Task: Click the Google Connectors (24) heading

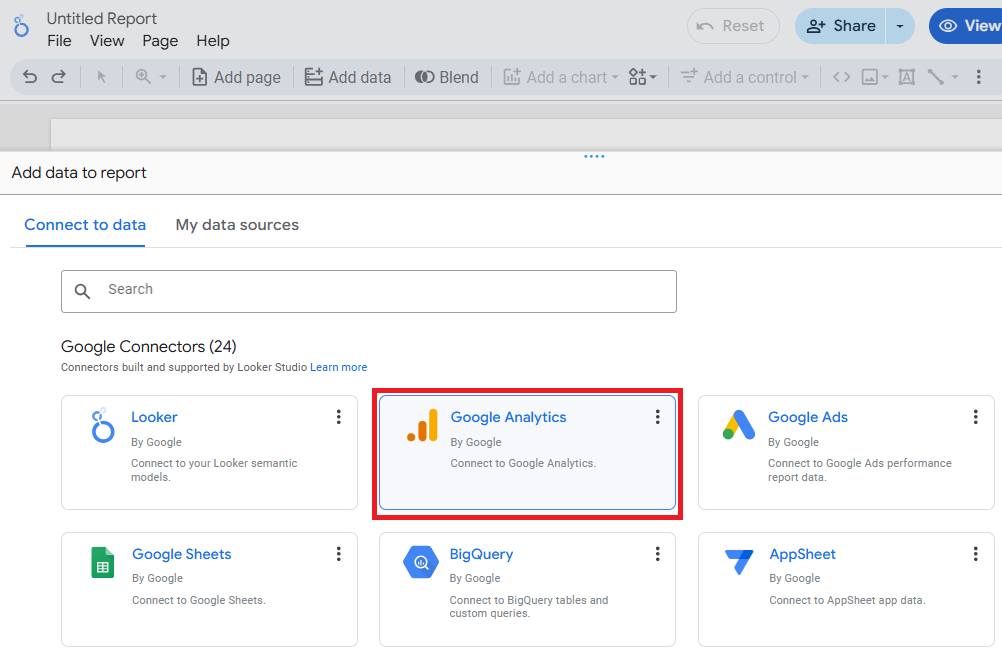Action: click(x=149, y=346)
